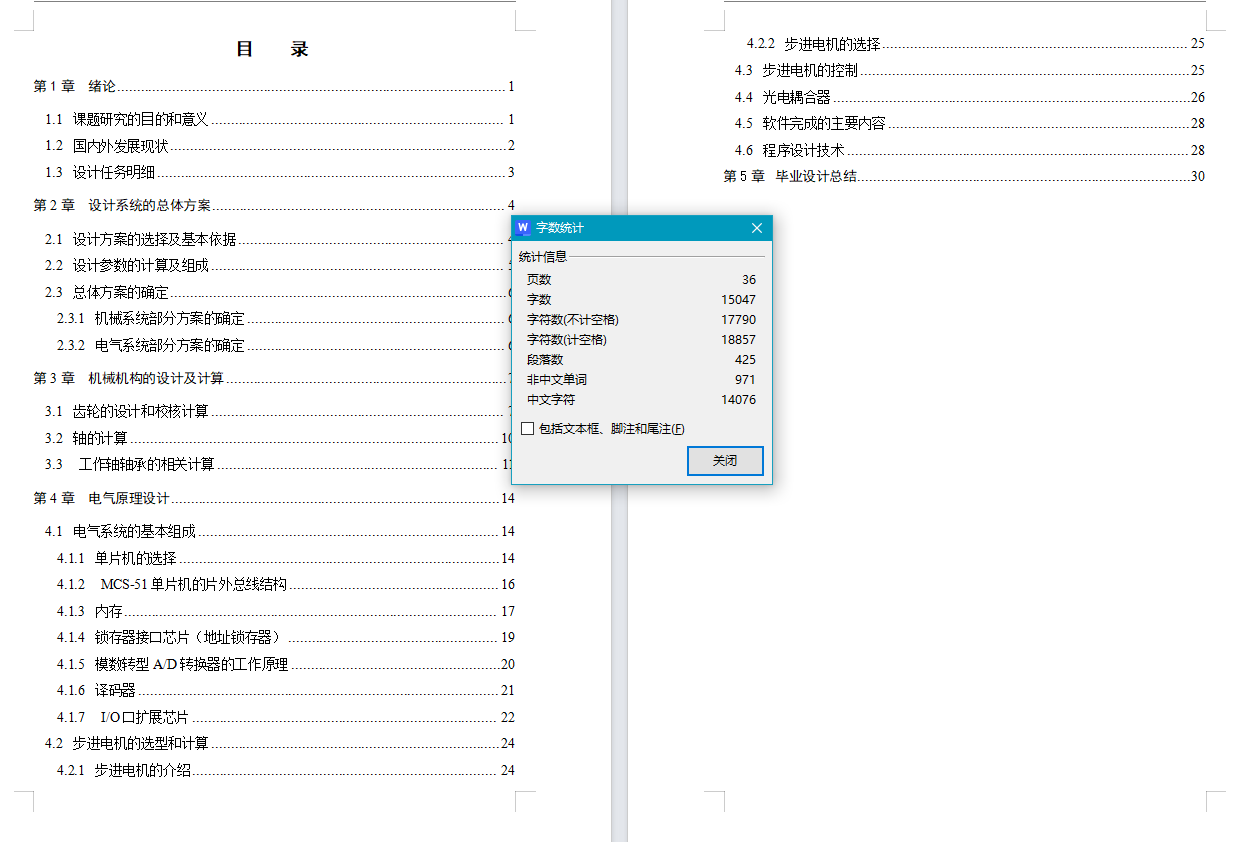Viewport: 1250px width, 842px height.
Task: Go to 4.1.6 译码器 entry
Action: click(x=285, y=690)
